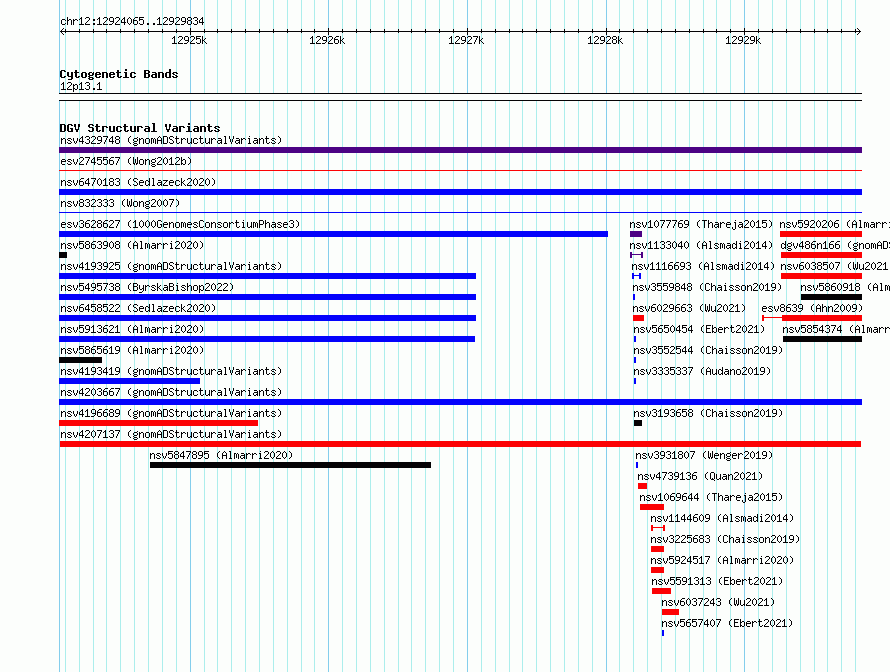Open nsv5860918 variant label

pos(845,287)
